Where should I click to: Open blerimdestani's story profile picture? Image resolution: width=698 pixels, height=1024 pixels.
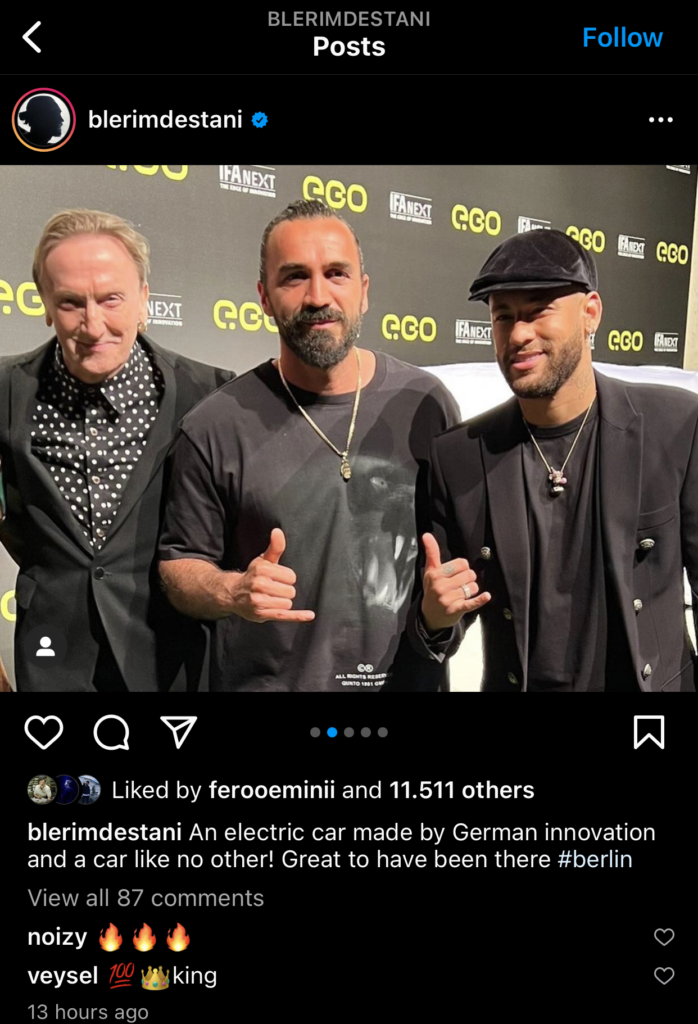pos(44,120)
